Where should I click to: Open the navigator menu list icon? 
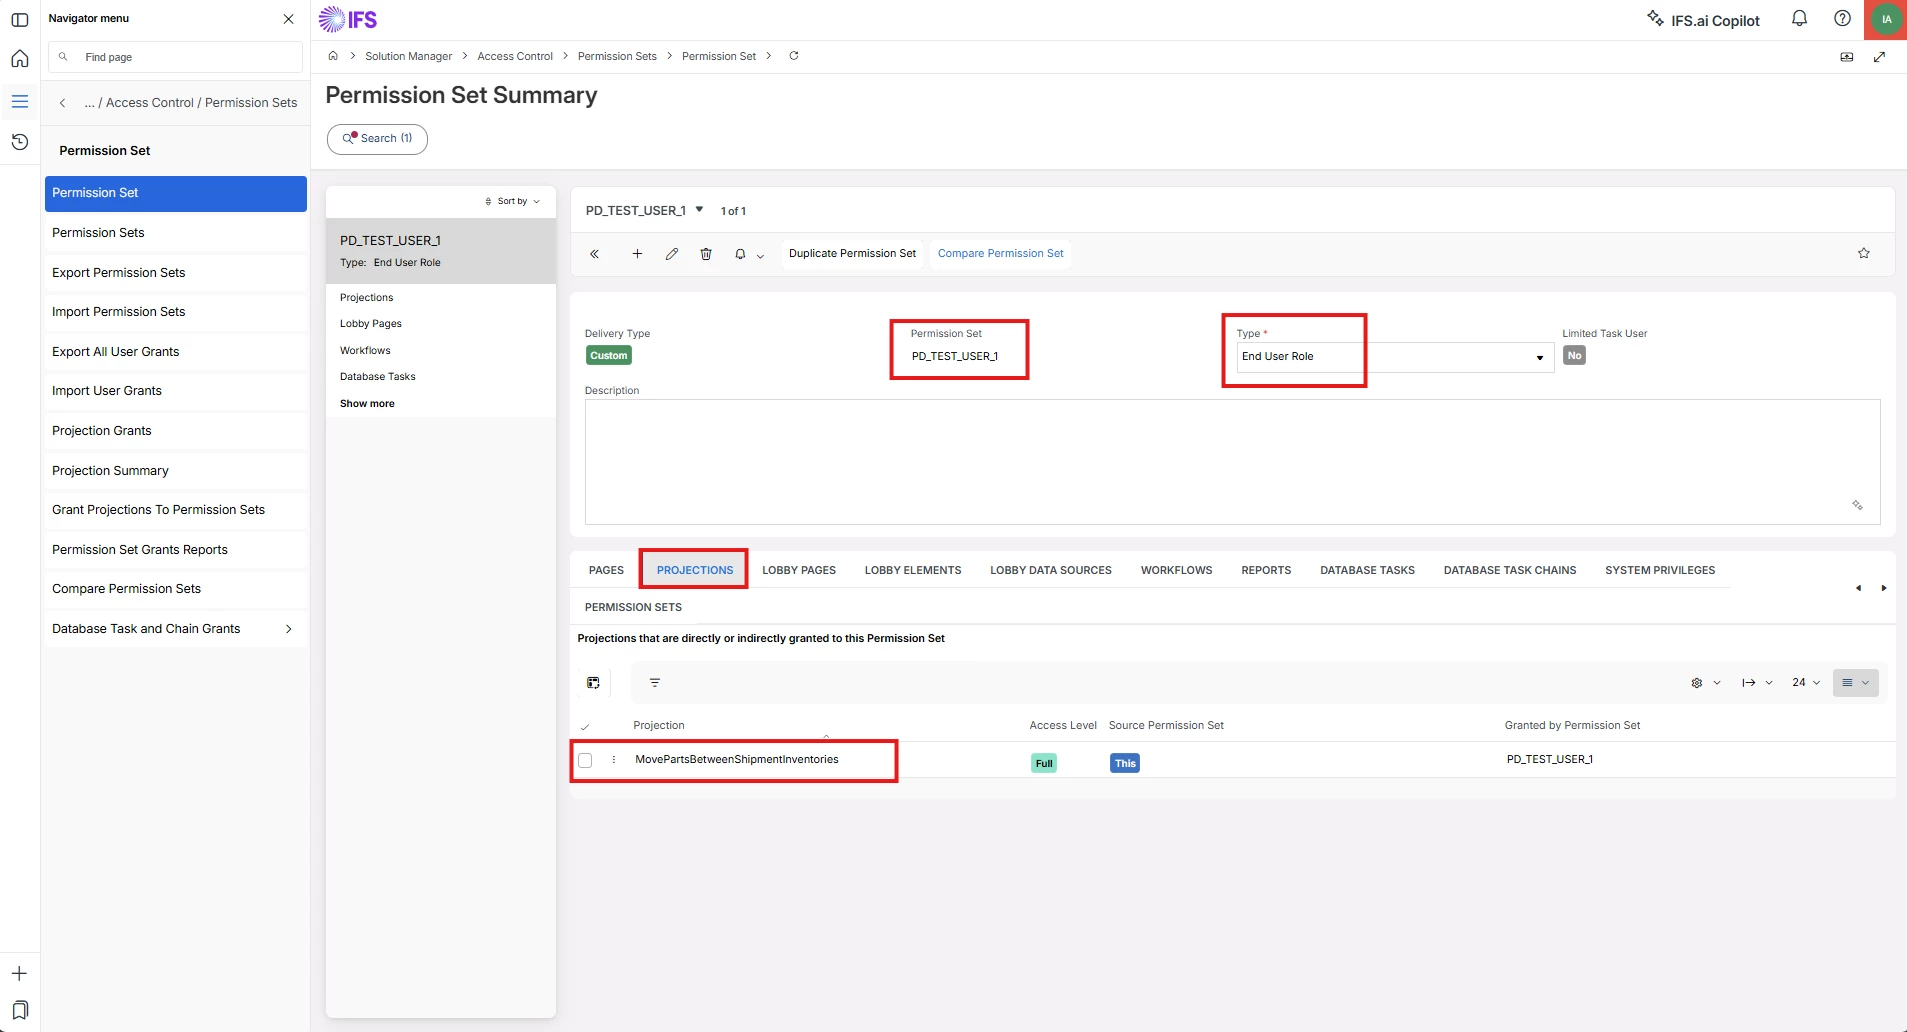[19, 101]
